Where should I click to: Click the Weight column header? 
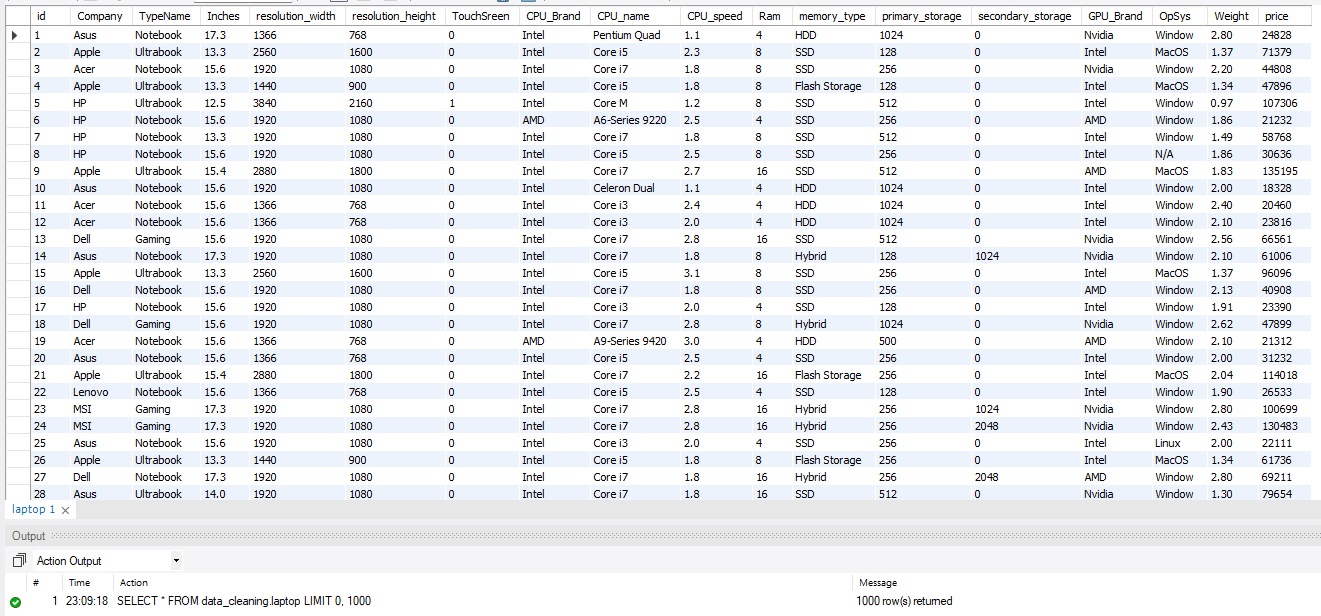pyautogui.click(x=1232, y=16)
